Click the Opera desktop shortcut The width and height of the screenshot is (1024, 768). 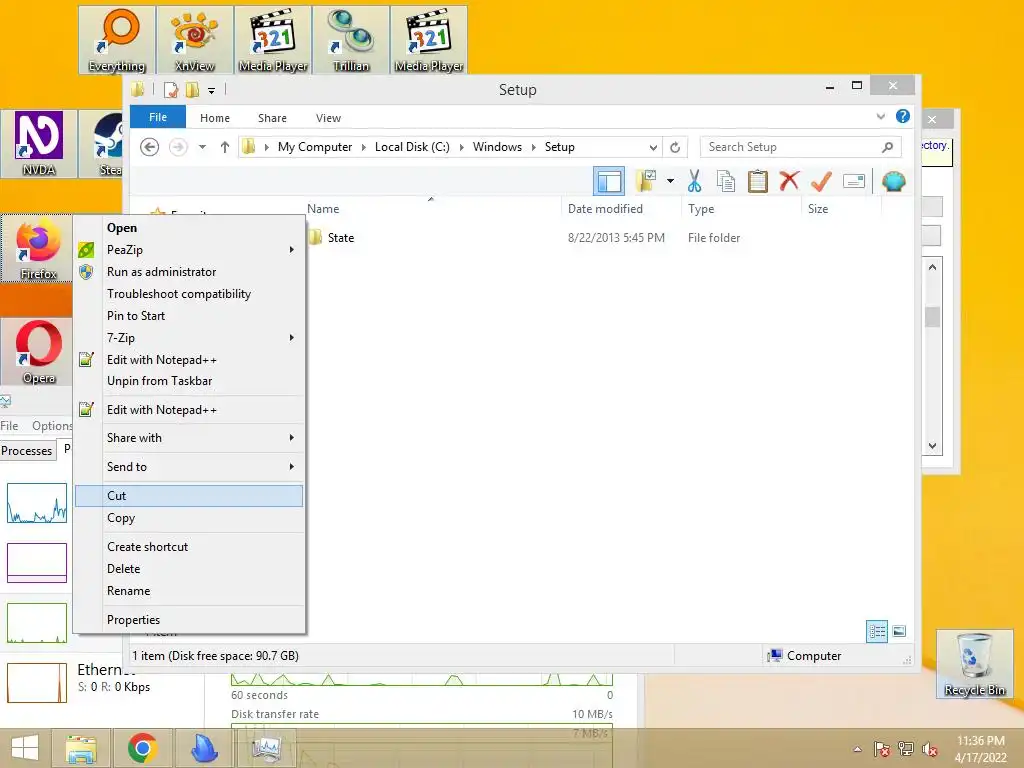(x=37, y=352)
